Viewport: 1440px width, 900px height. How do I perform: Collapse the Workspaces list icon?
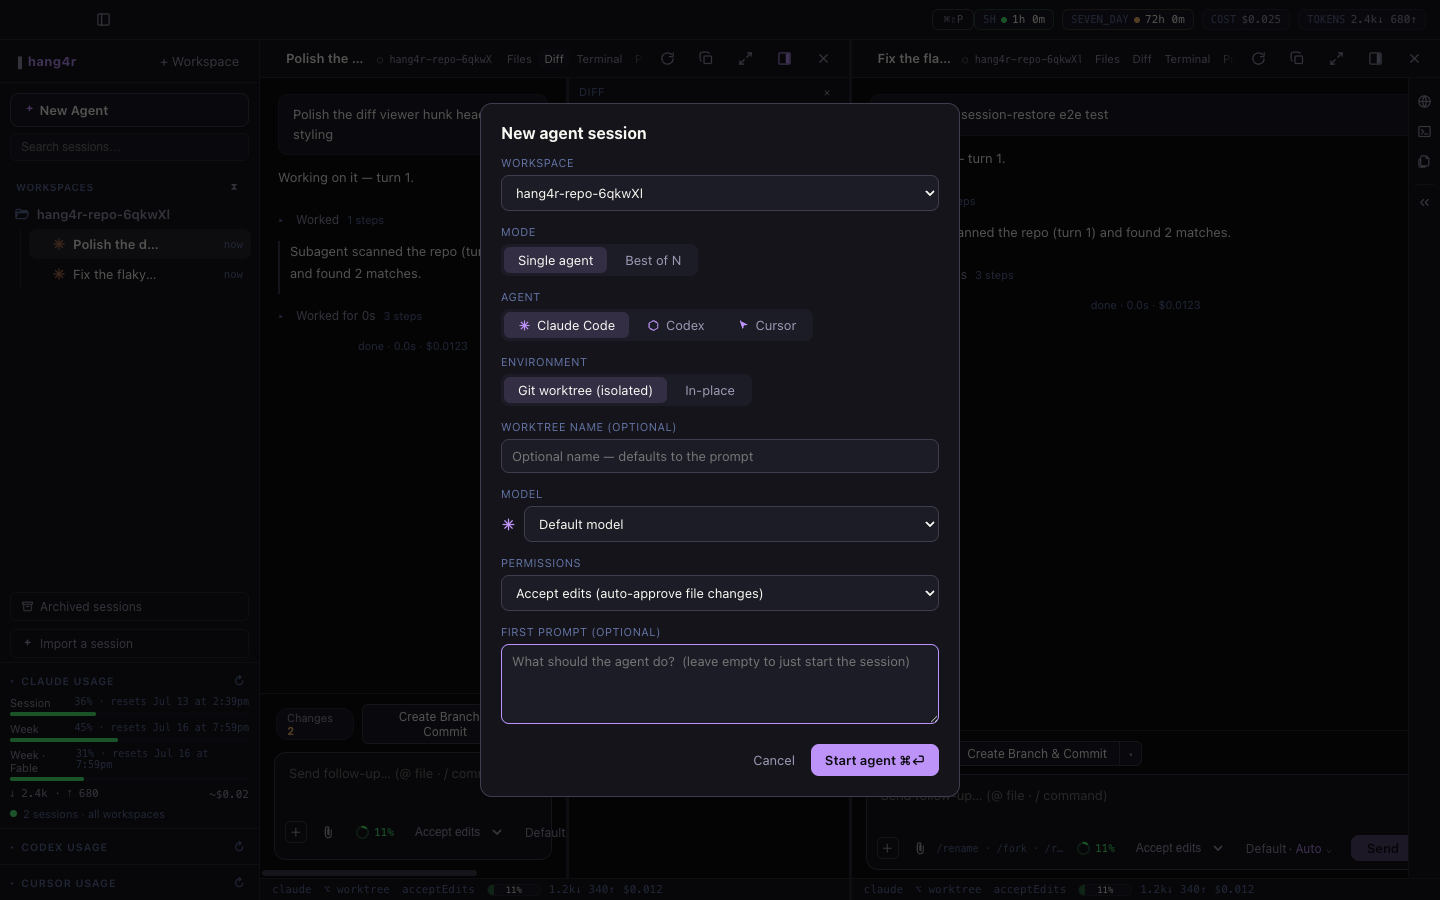[234, 187]
